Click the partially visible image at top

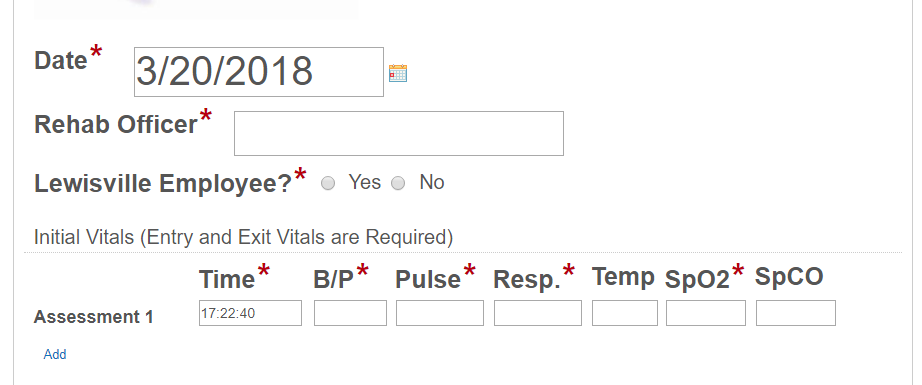click(196, 9)
